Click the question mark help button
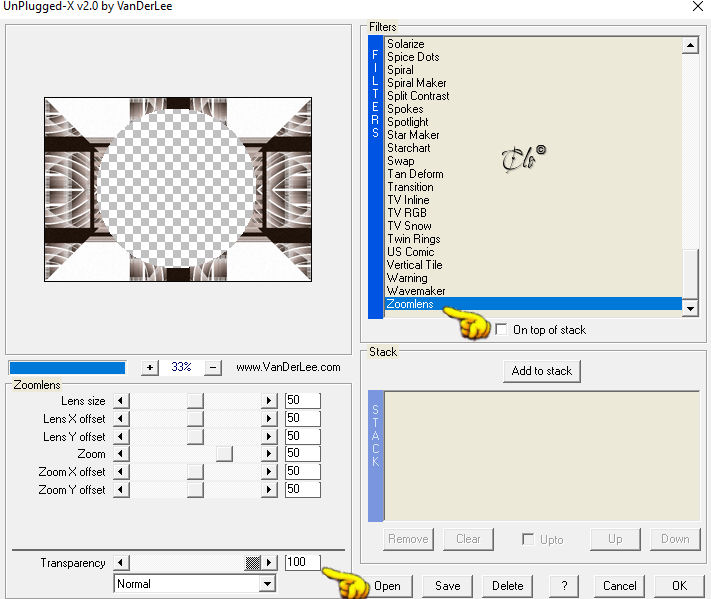711x599 pixels. point(564,586)
